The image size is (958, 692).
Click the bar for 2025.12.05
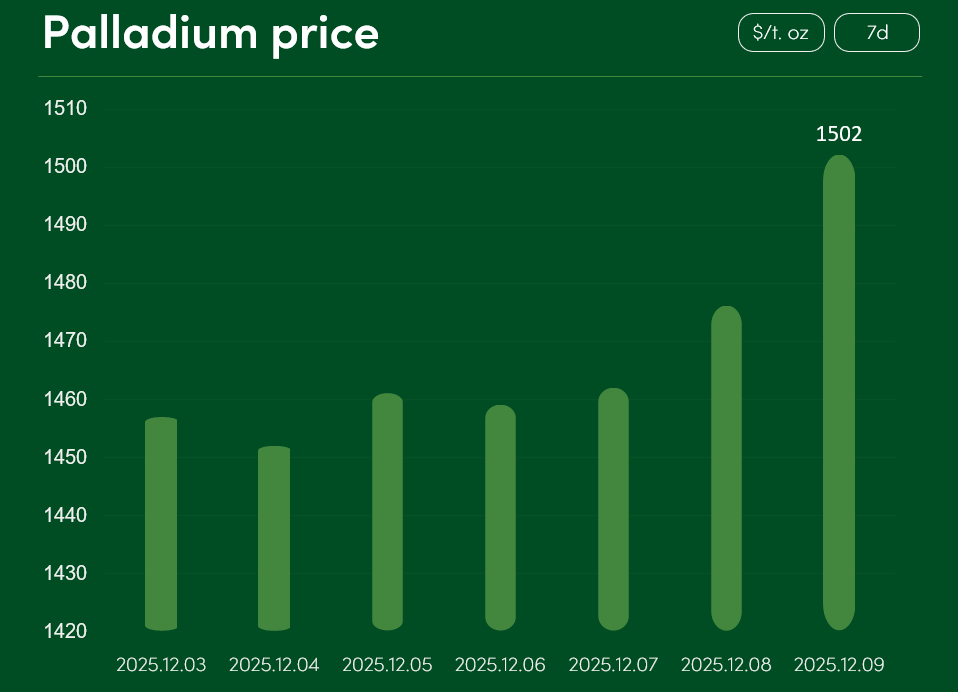387,512
